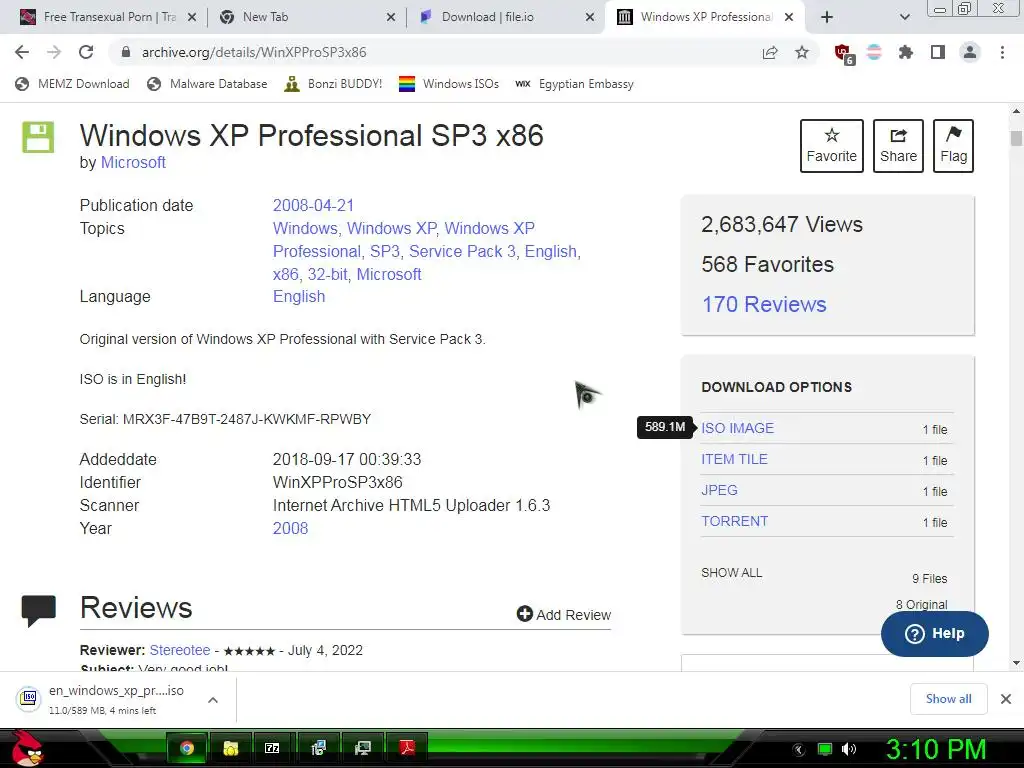Screen dimensions: 1024x768
Task: Open the 32-bit topic link
Action: 327,274
